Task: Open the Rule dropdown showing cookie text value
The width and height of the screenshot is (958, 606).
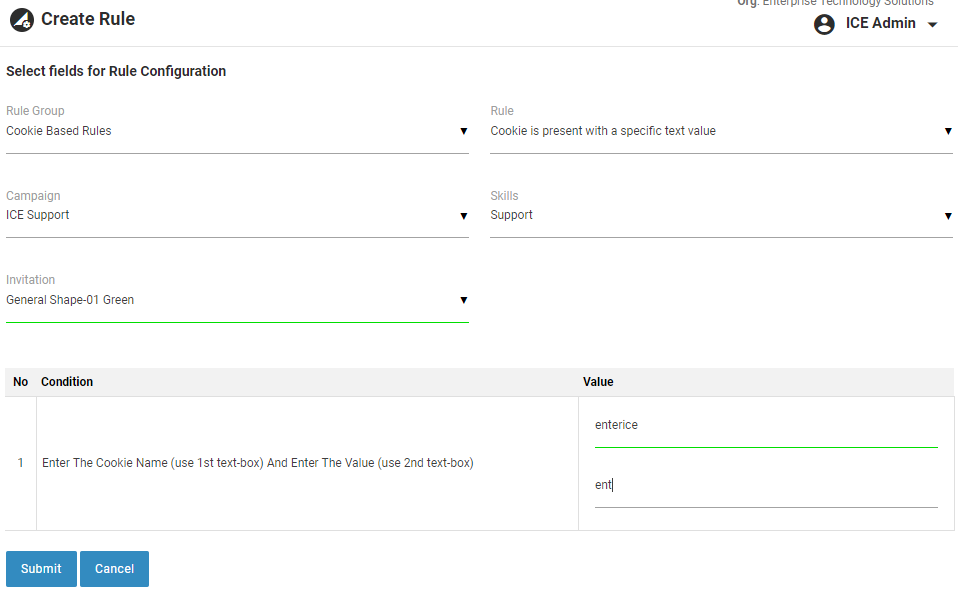Action: (x=720, y=131)
